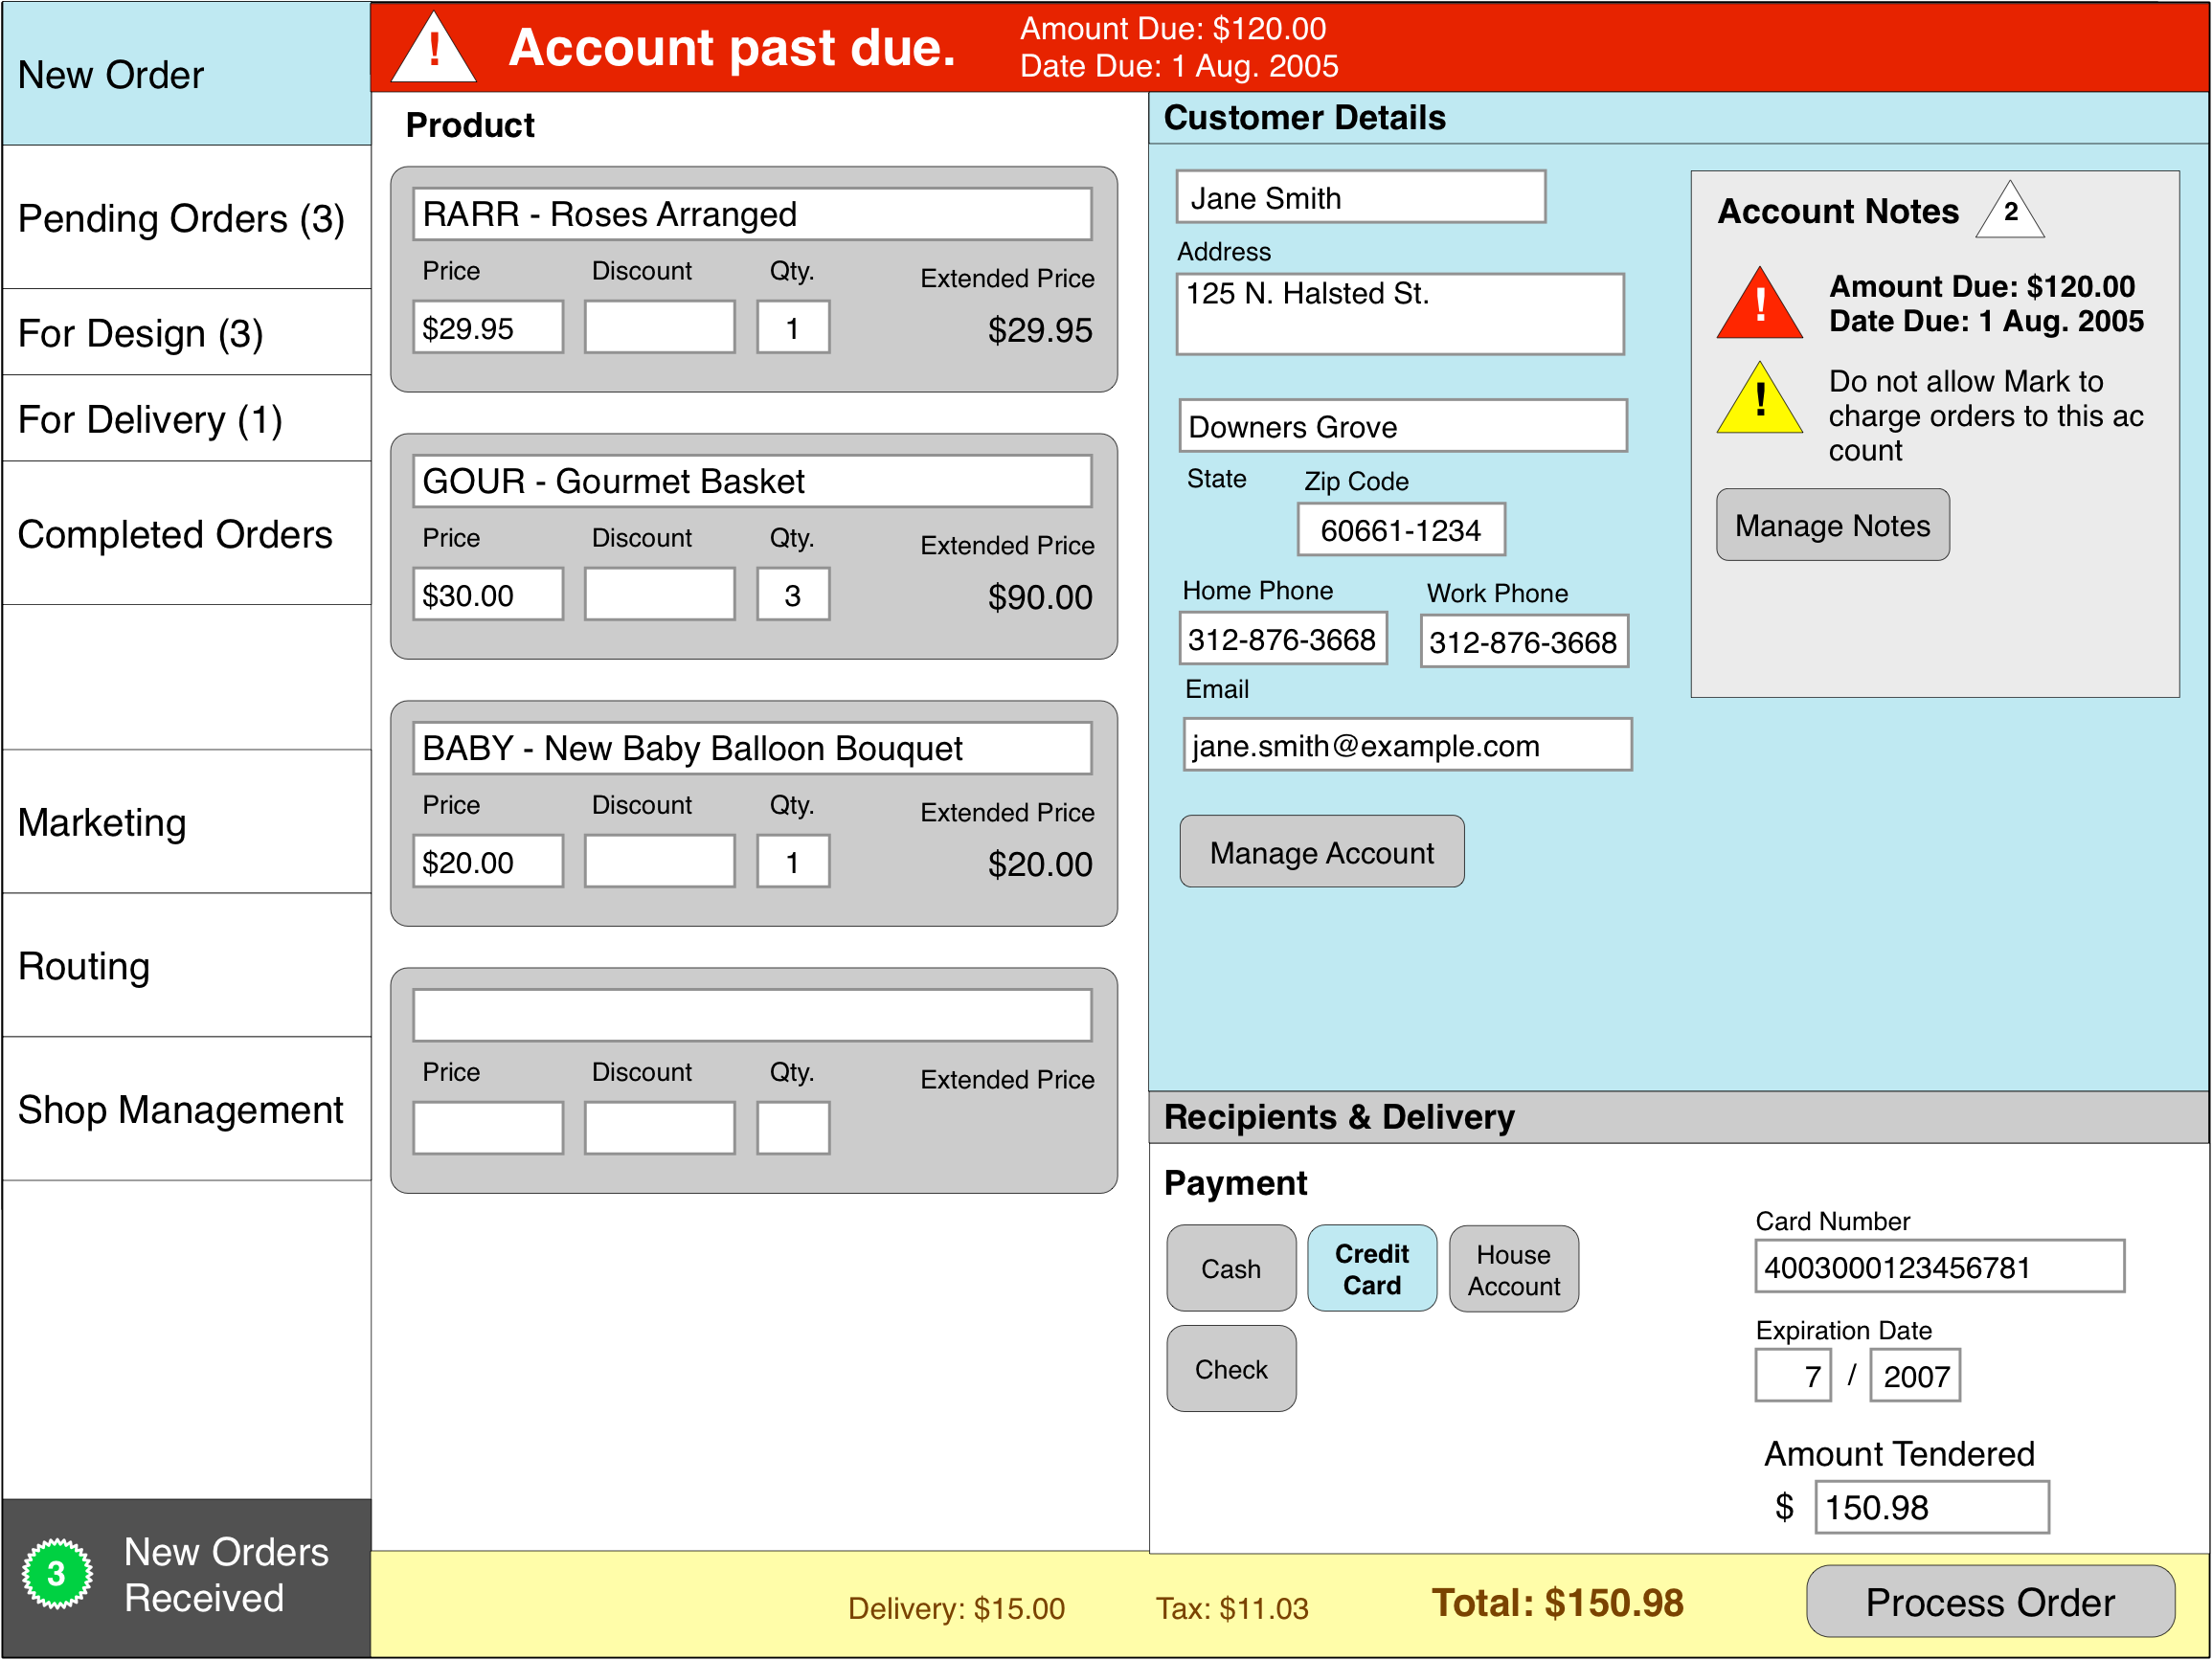2212x1660 pixels.
Task: Click Manage Notes in Account Notes panel
Action: coord(1833,524)
